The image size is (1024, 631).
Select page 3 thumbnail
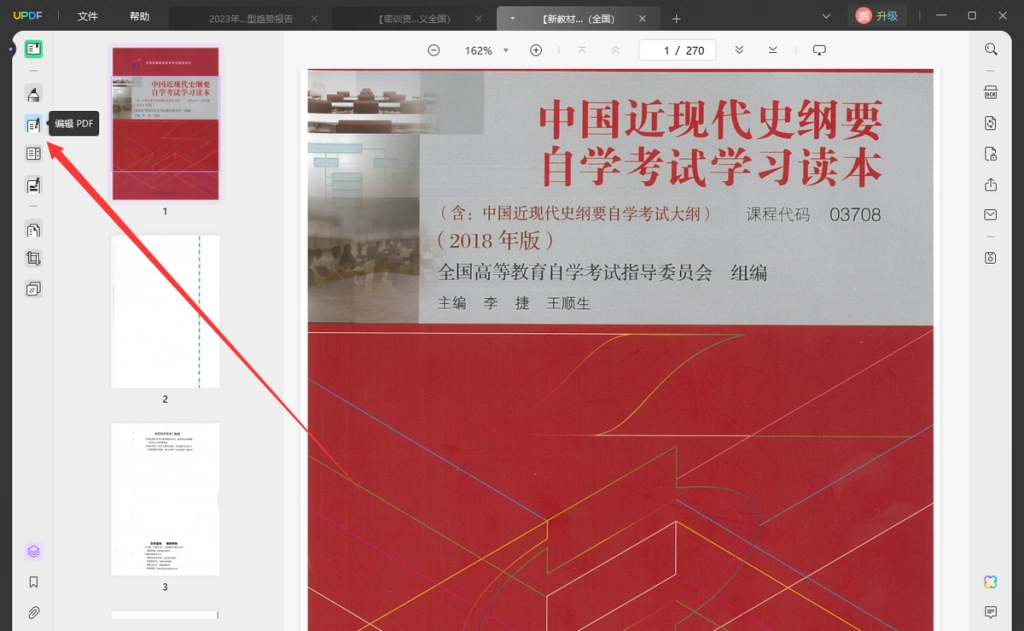coord(165,499)
